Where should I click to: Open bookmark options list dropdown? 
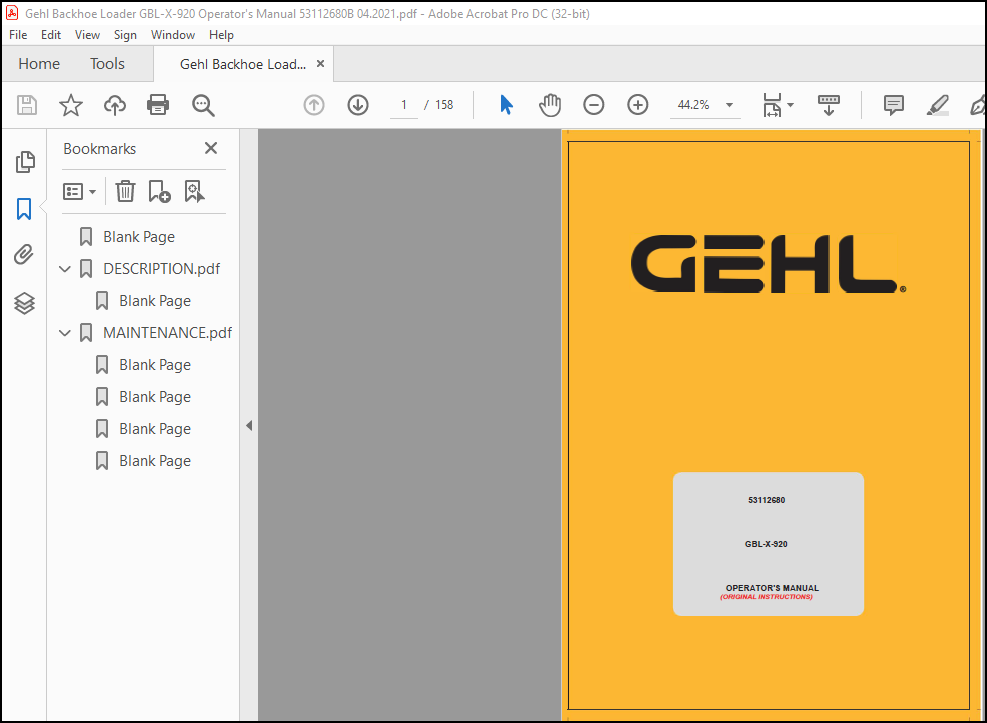pyautogui.click(x=79, y=191)
